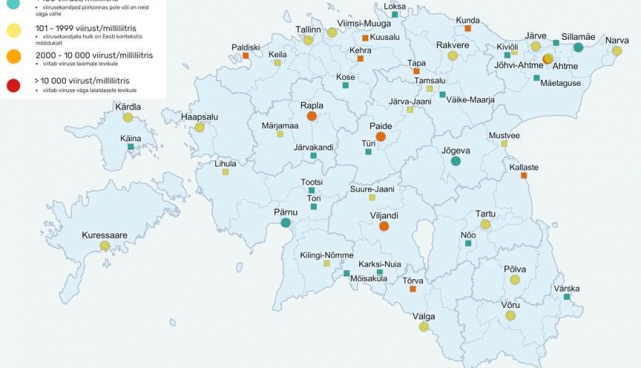Image resolution: width=641 pixels, height=368 pixels.
Task: Click the Mäetaguse green square marker
Action: [536, 78]
